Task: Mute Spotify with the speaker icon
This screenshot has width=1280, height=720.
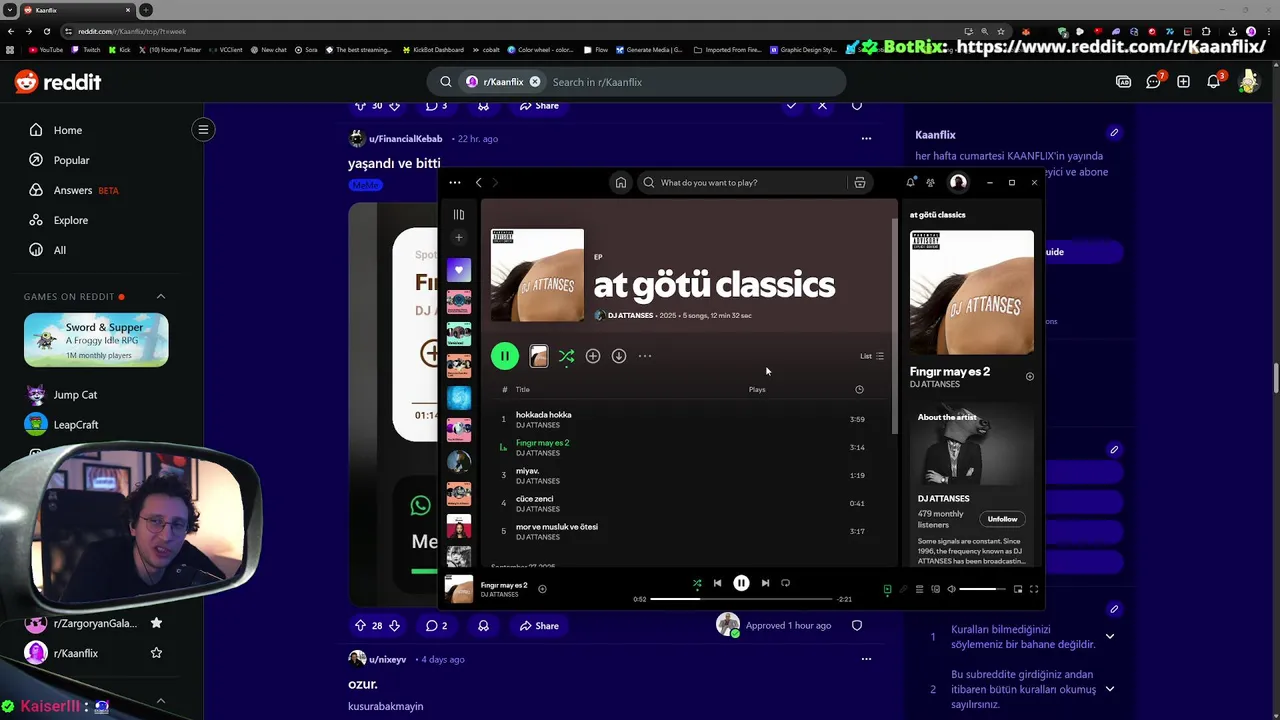Action: 951,590
